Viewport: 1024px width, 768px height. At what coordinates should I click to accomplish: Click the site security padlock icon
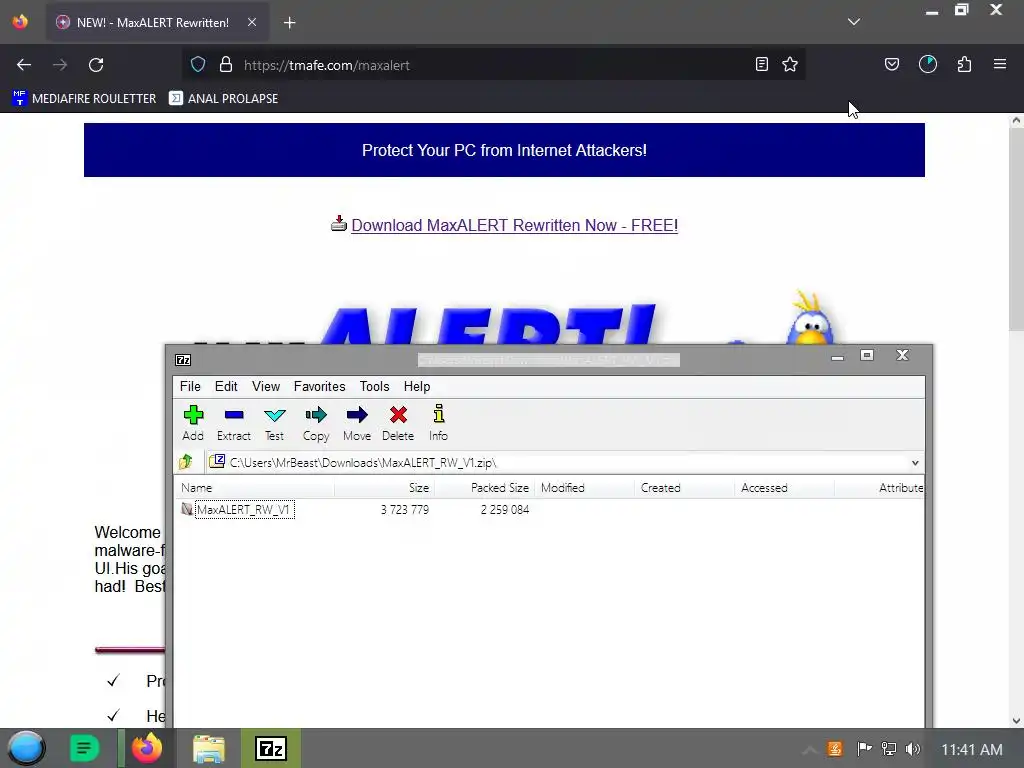coord(226,65)
